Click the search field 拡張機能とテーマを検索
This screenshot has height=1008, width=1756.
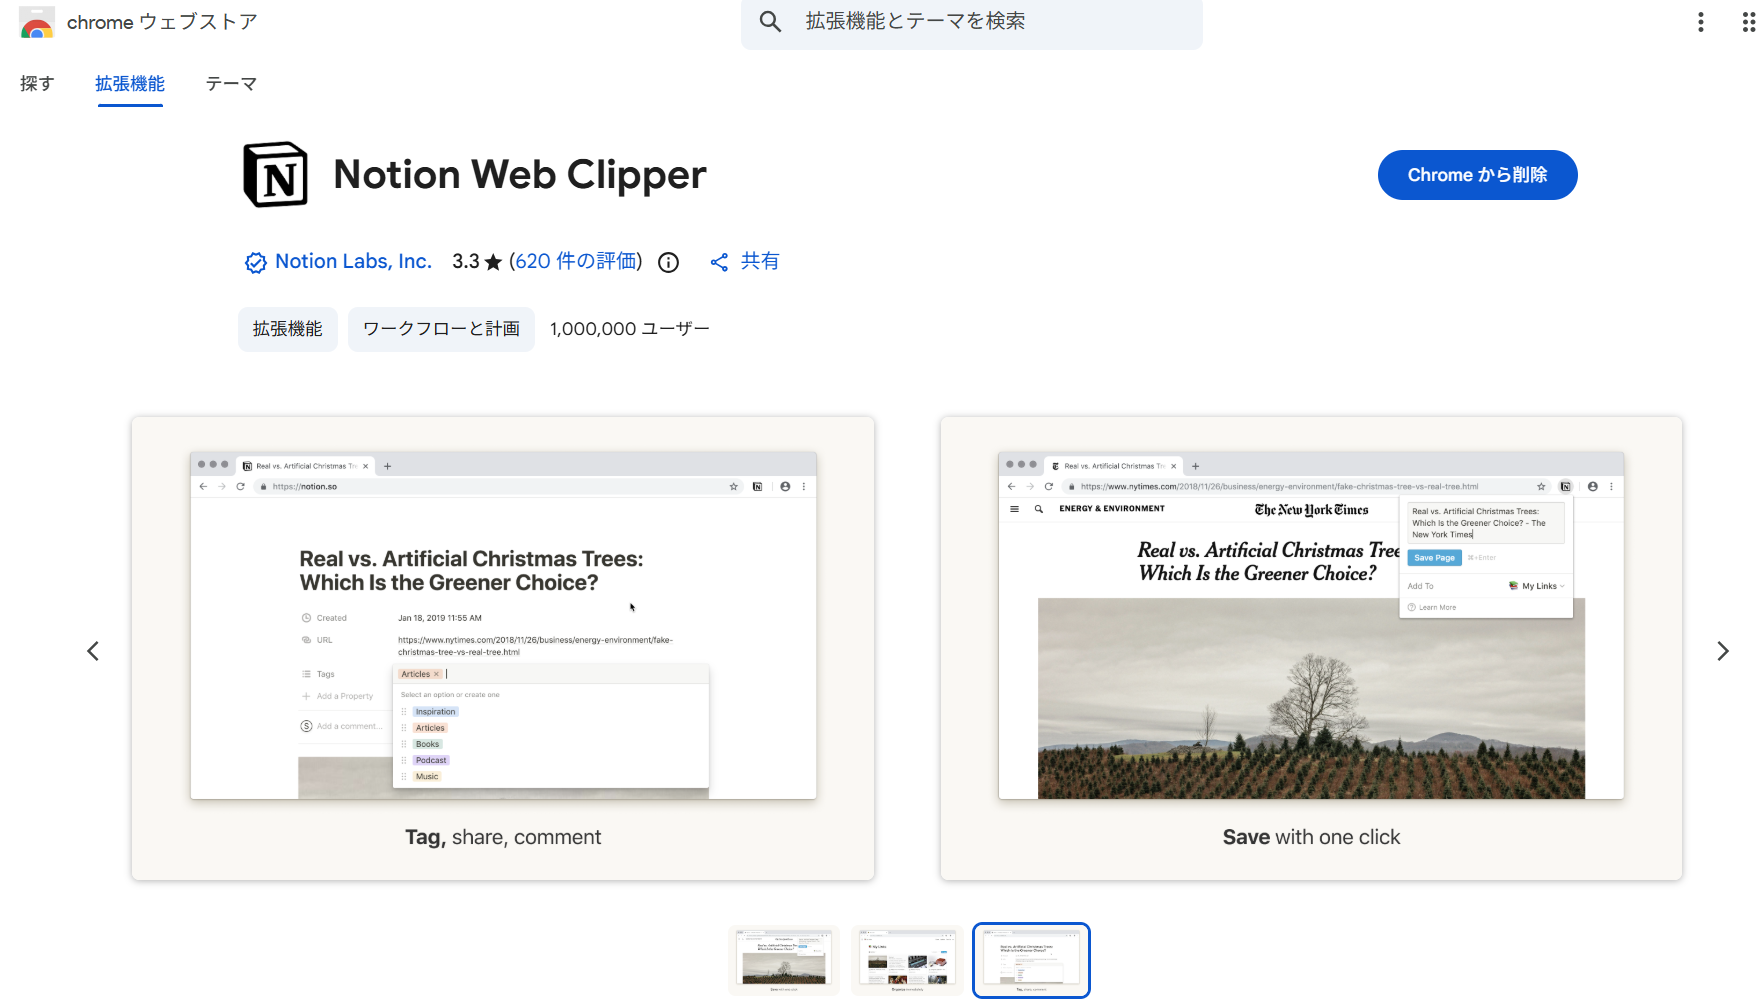click(972, 22)
